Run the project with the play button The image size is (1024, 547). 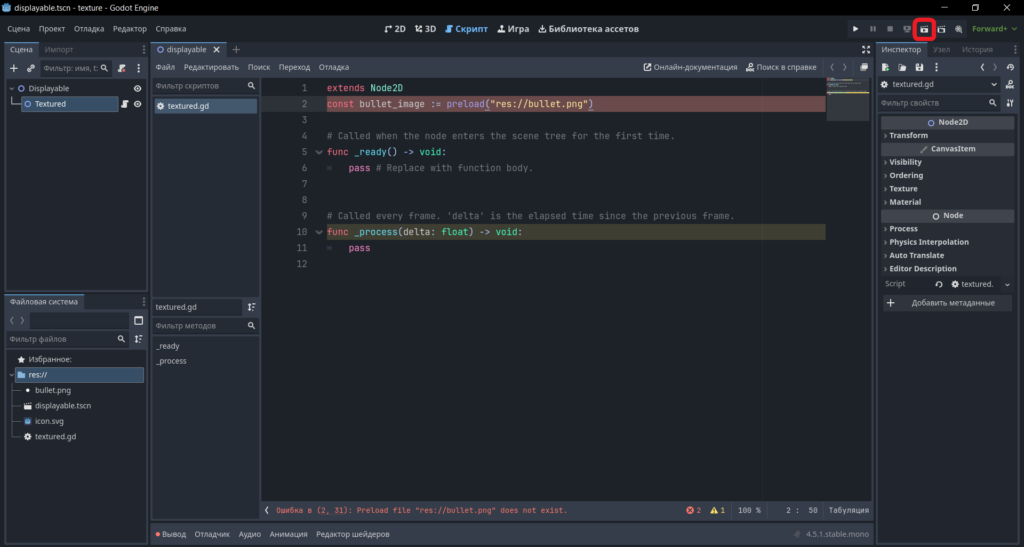[x=855, y=29]
